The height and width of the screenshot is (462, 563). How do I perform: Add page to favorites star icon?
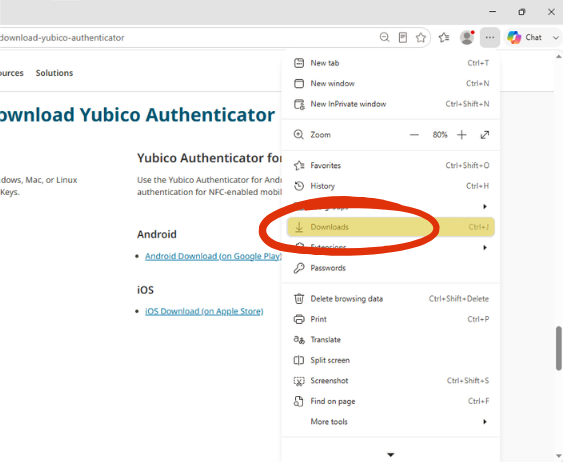pyautogui.click(x=421, y=37)
